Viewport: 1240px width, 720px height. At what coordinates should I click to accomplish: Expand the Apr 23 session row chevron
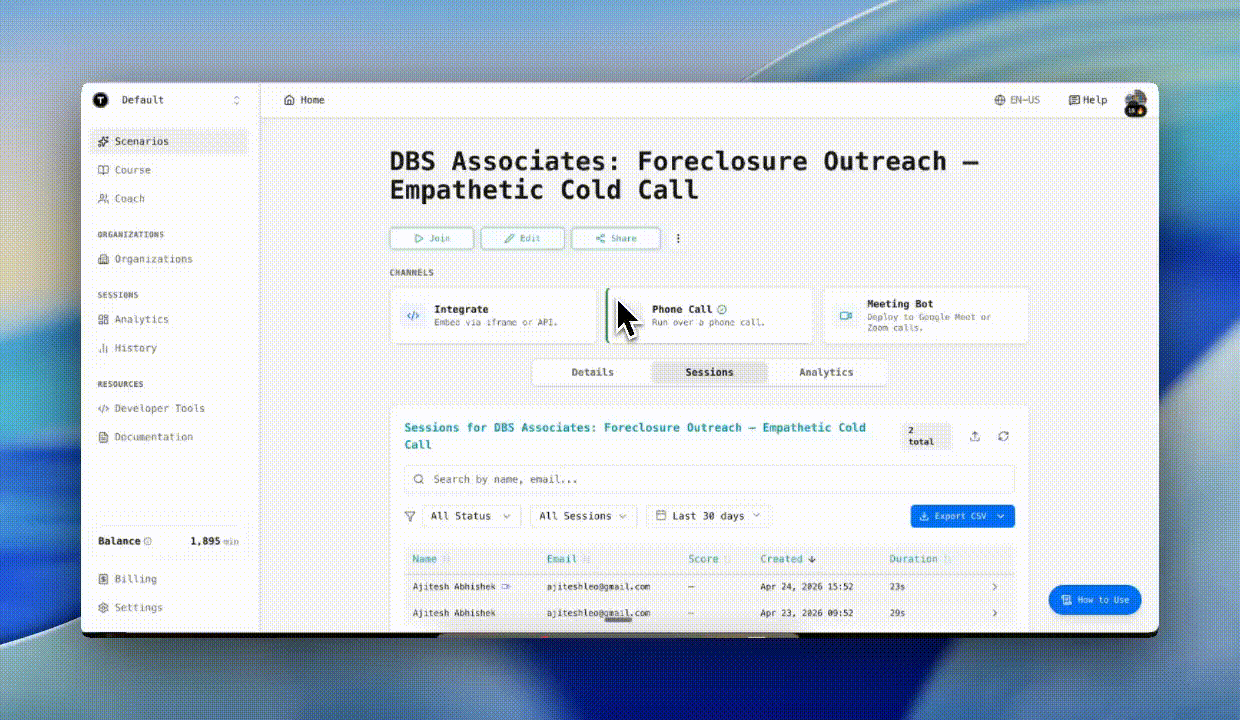click(994, 612)
